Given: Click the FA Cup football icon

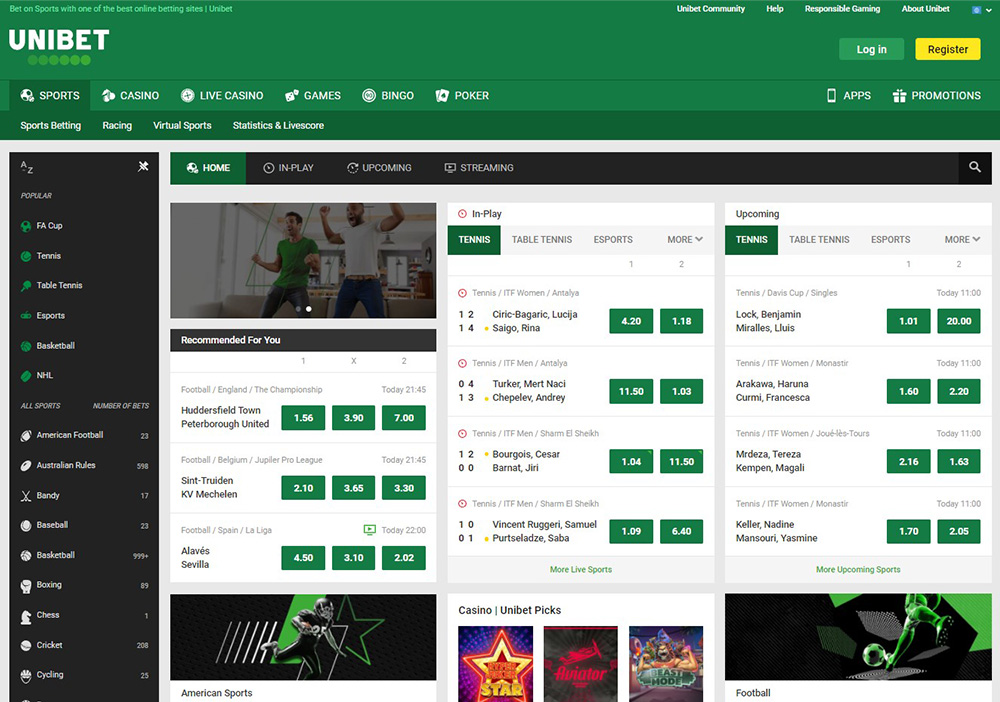Looking at the screenshot, I should click(x=26, y=226).
